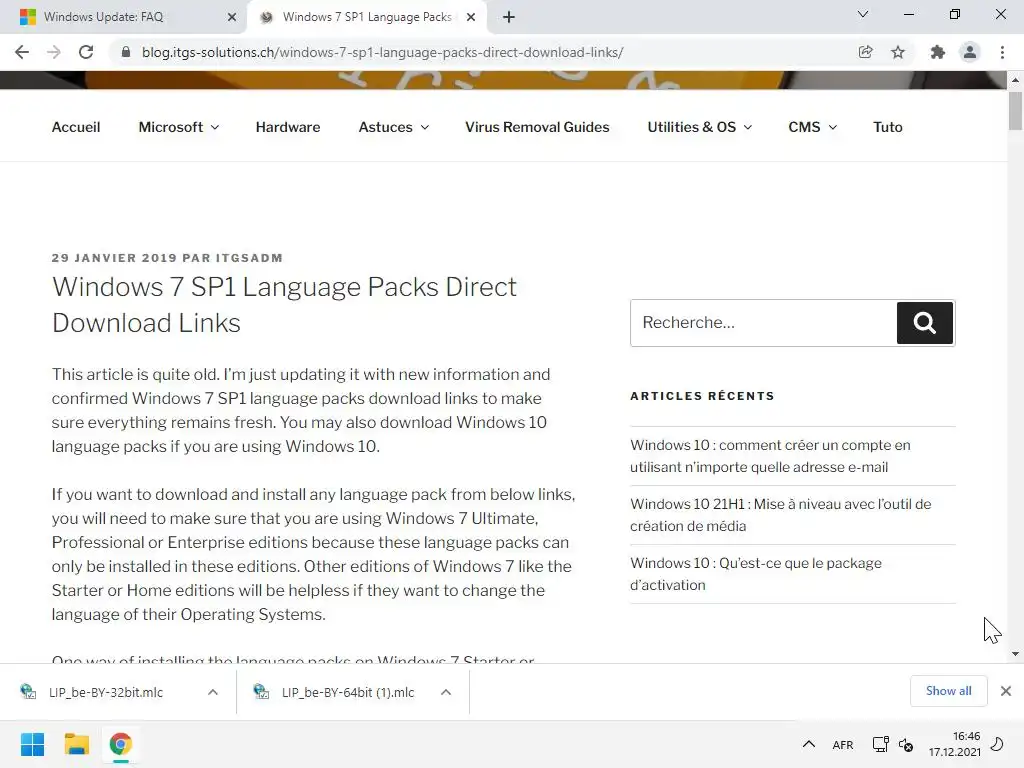Viewport: 1024px width, 768px height.
Task: Open the Chrome profile avatar
Action: (x=970, y=52)
